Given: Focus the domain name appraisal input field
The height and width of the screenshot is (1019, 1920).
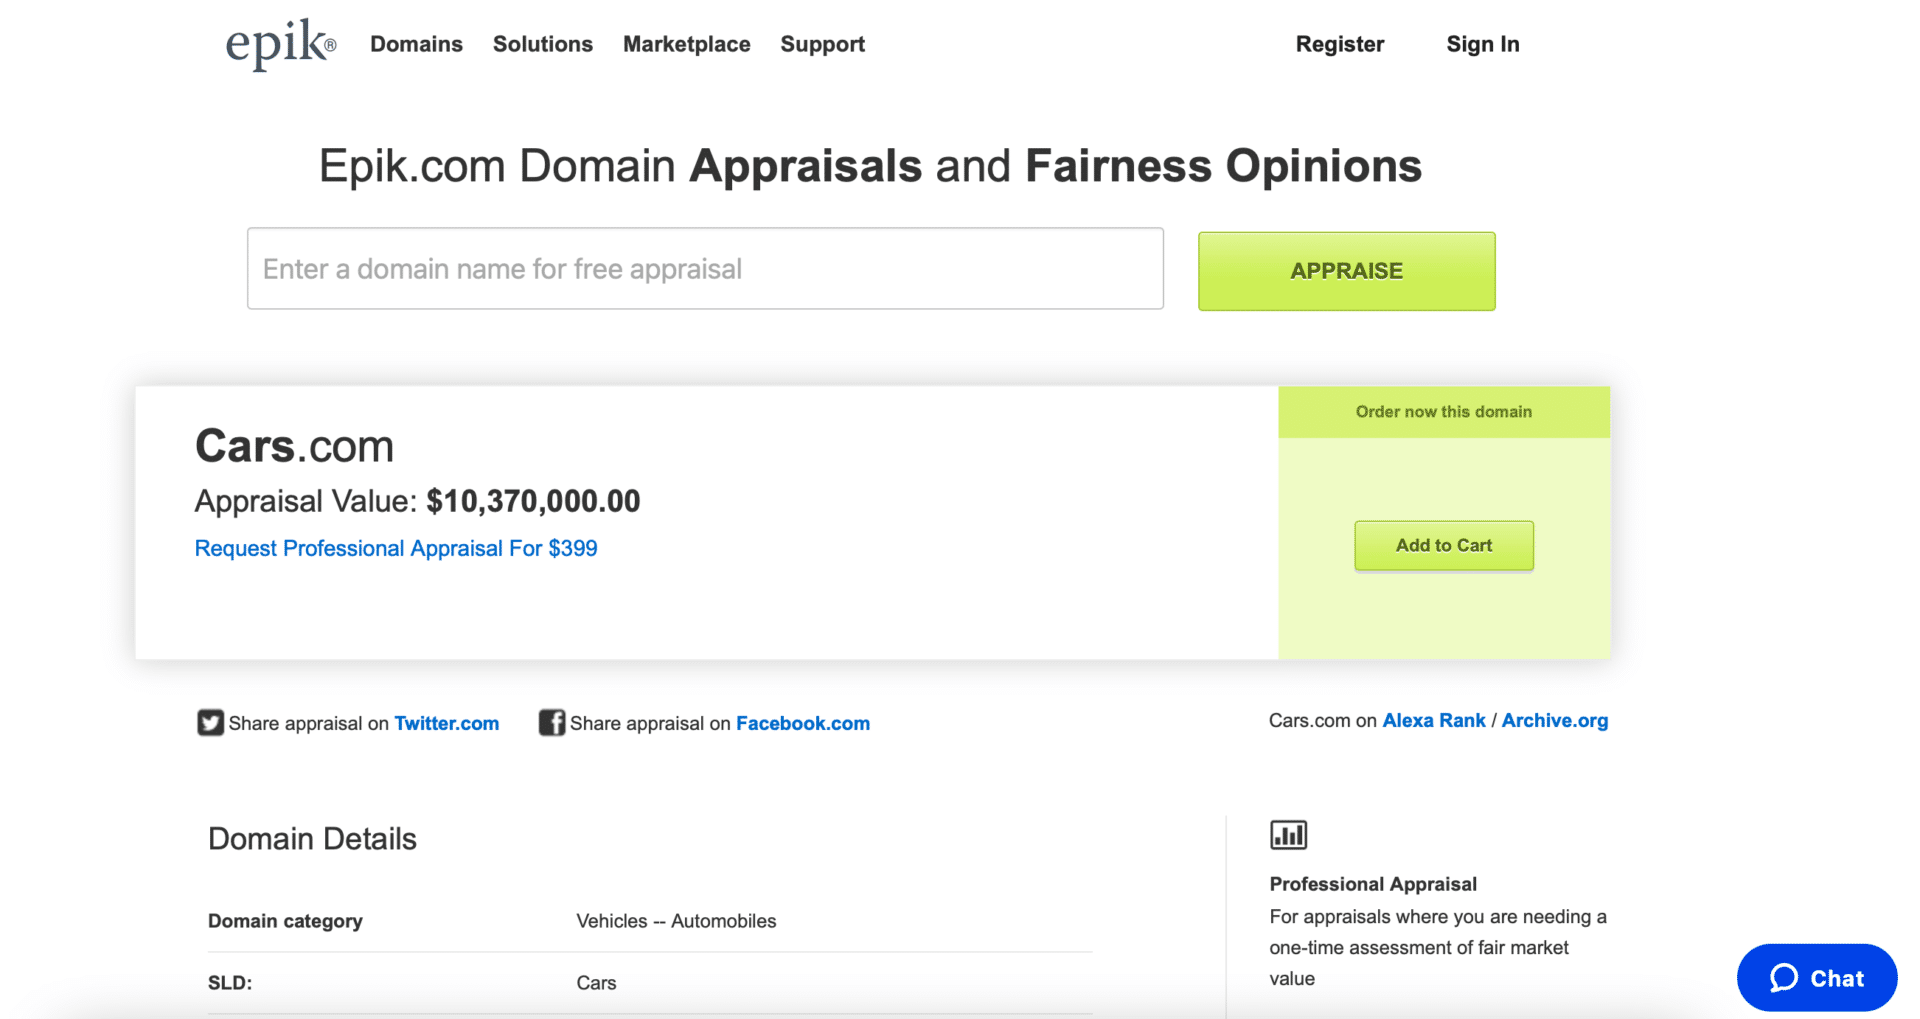Looking at the screenshot, I should tap(705, 269).
